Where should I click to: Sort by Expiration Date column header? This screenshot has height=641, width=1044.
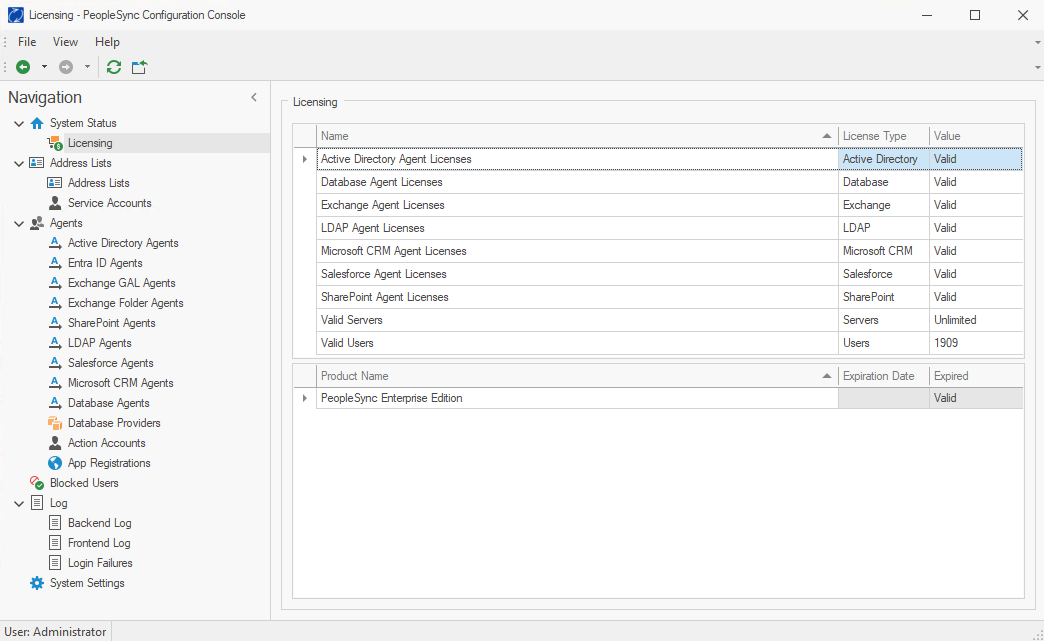click(884, 376)
